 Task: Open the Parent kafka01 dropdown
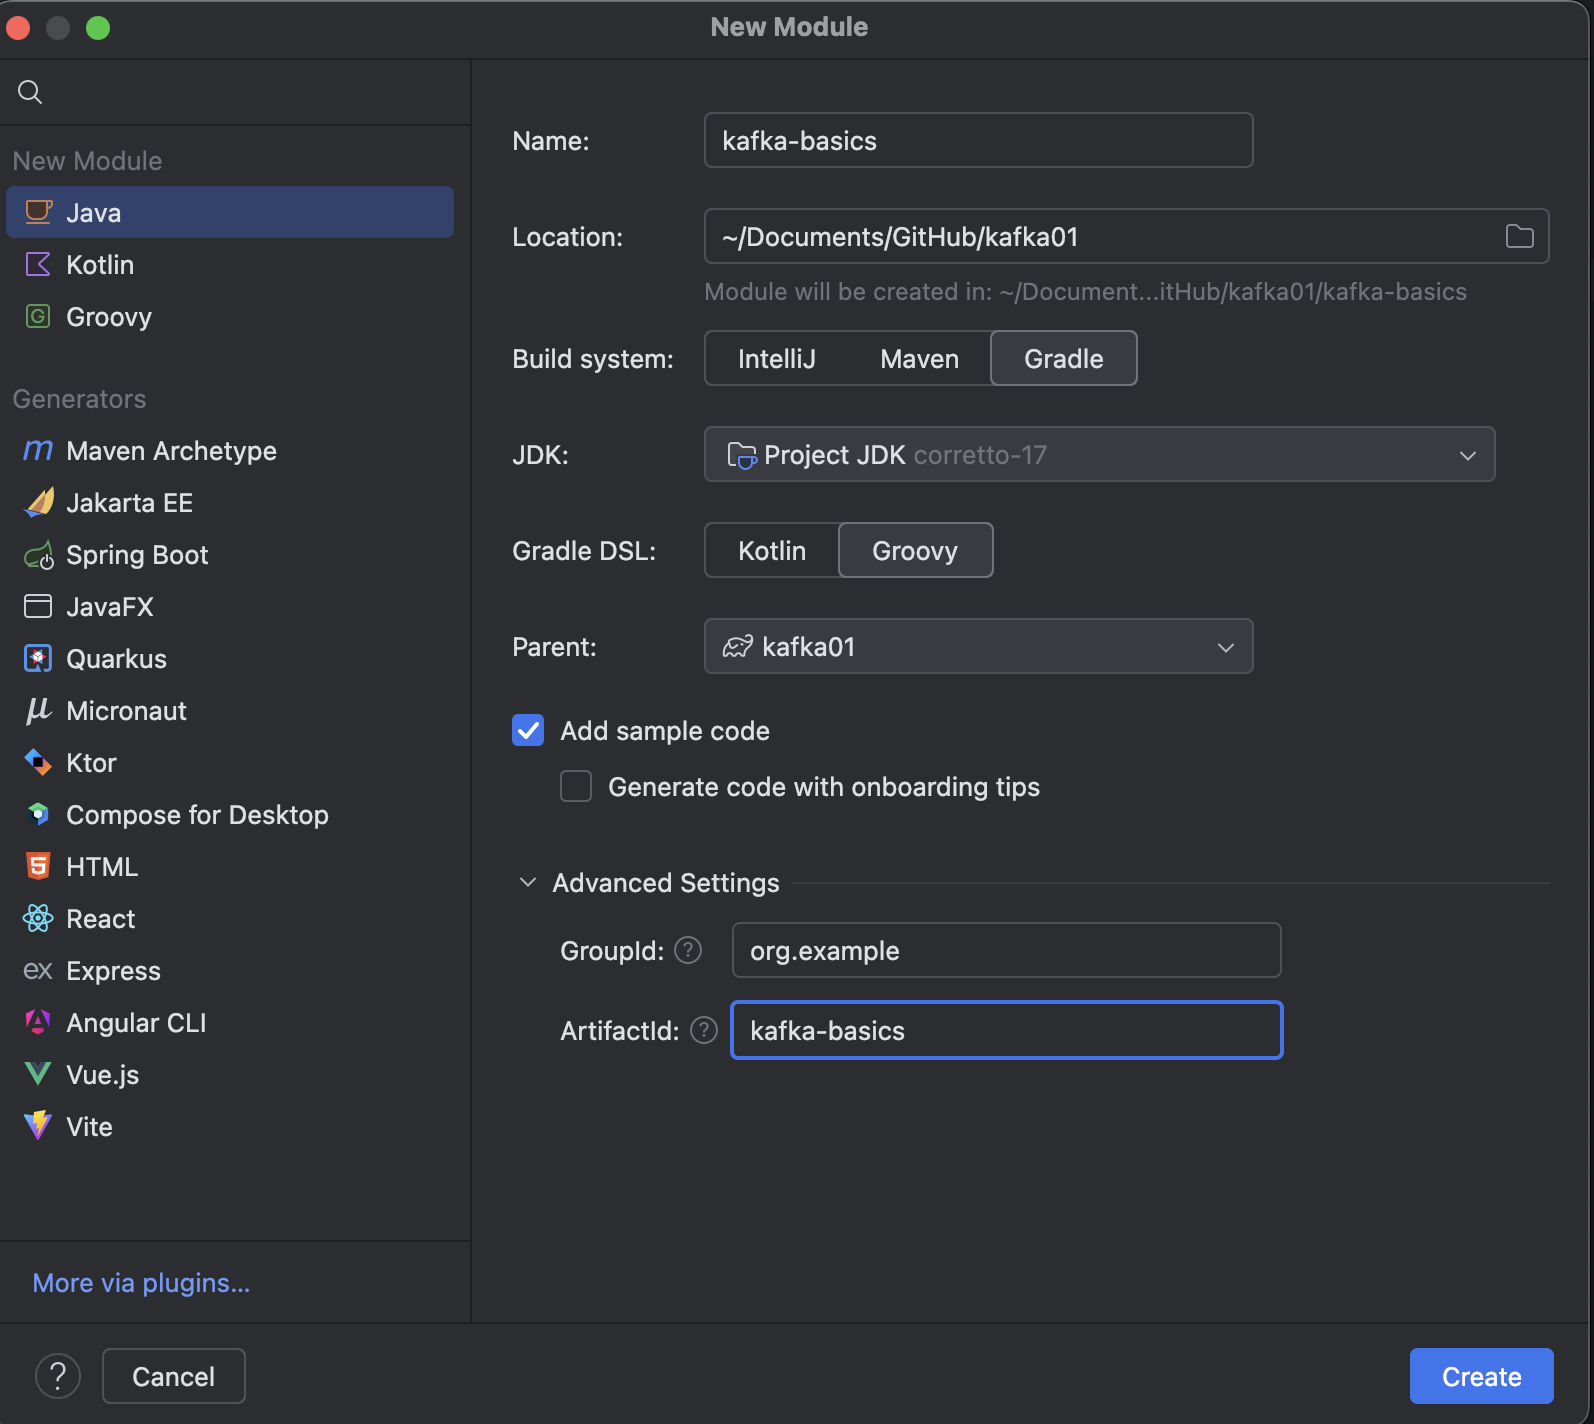click(x=979, y=646)
